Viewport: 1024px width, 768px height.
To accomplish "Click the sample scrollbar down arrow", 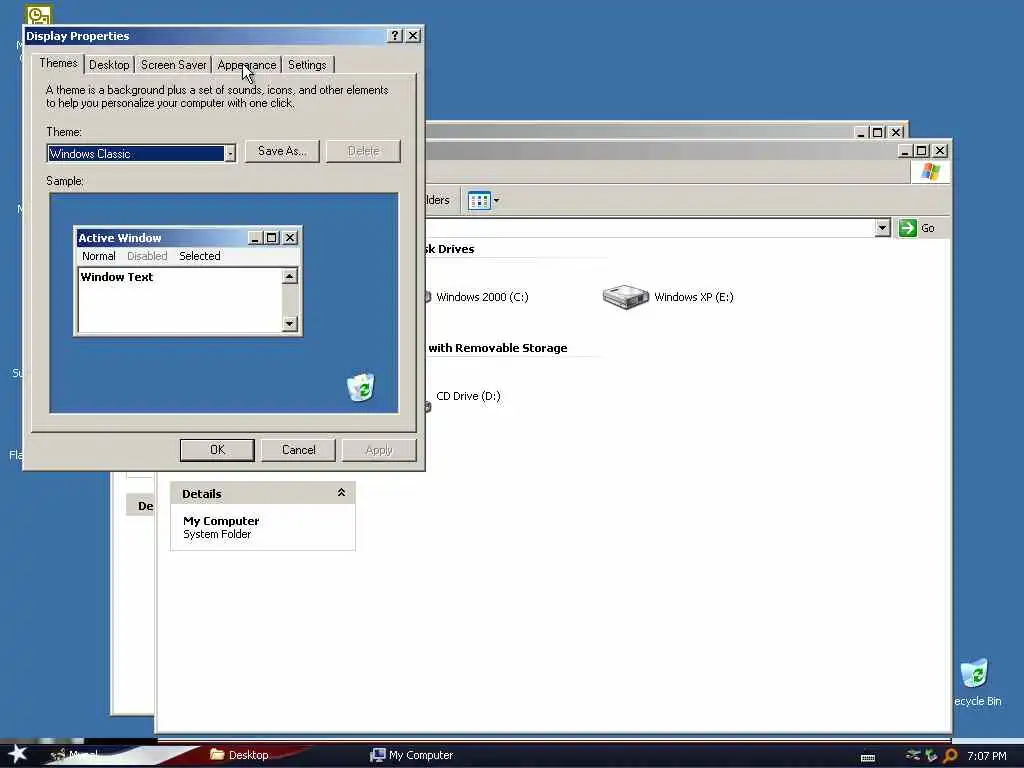I will [289, 323].
